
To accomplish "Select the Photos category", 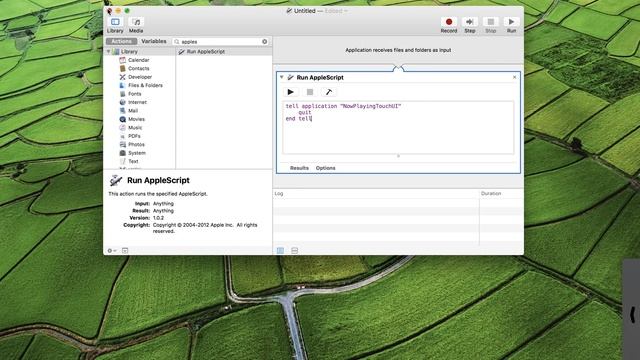I will coord(136,144).
